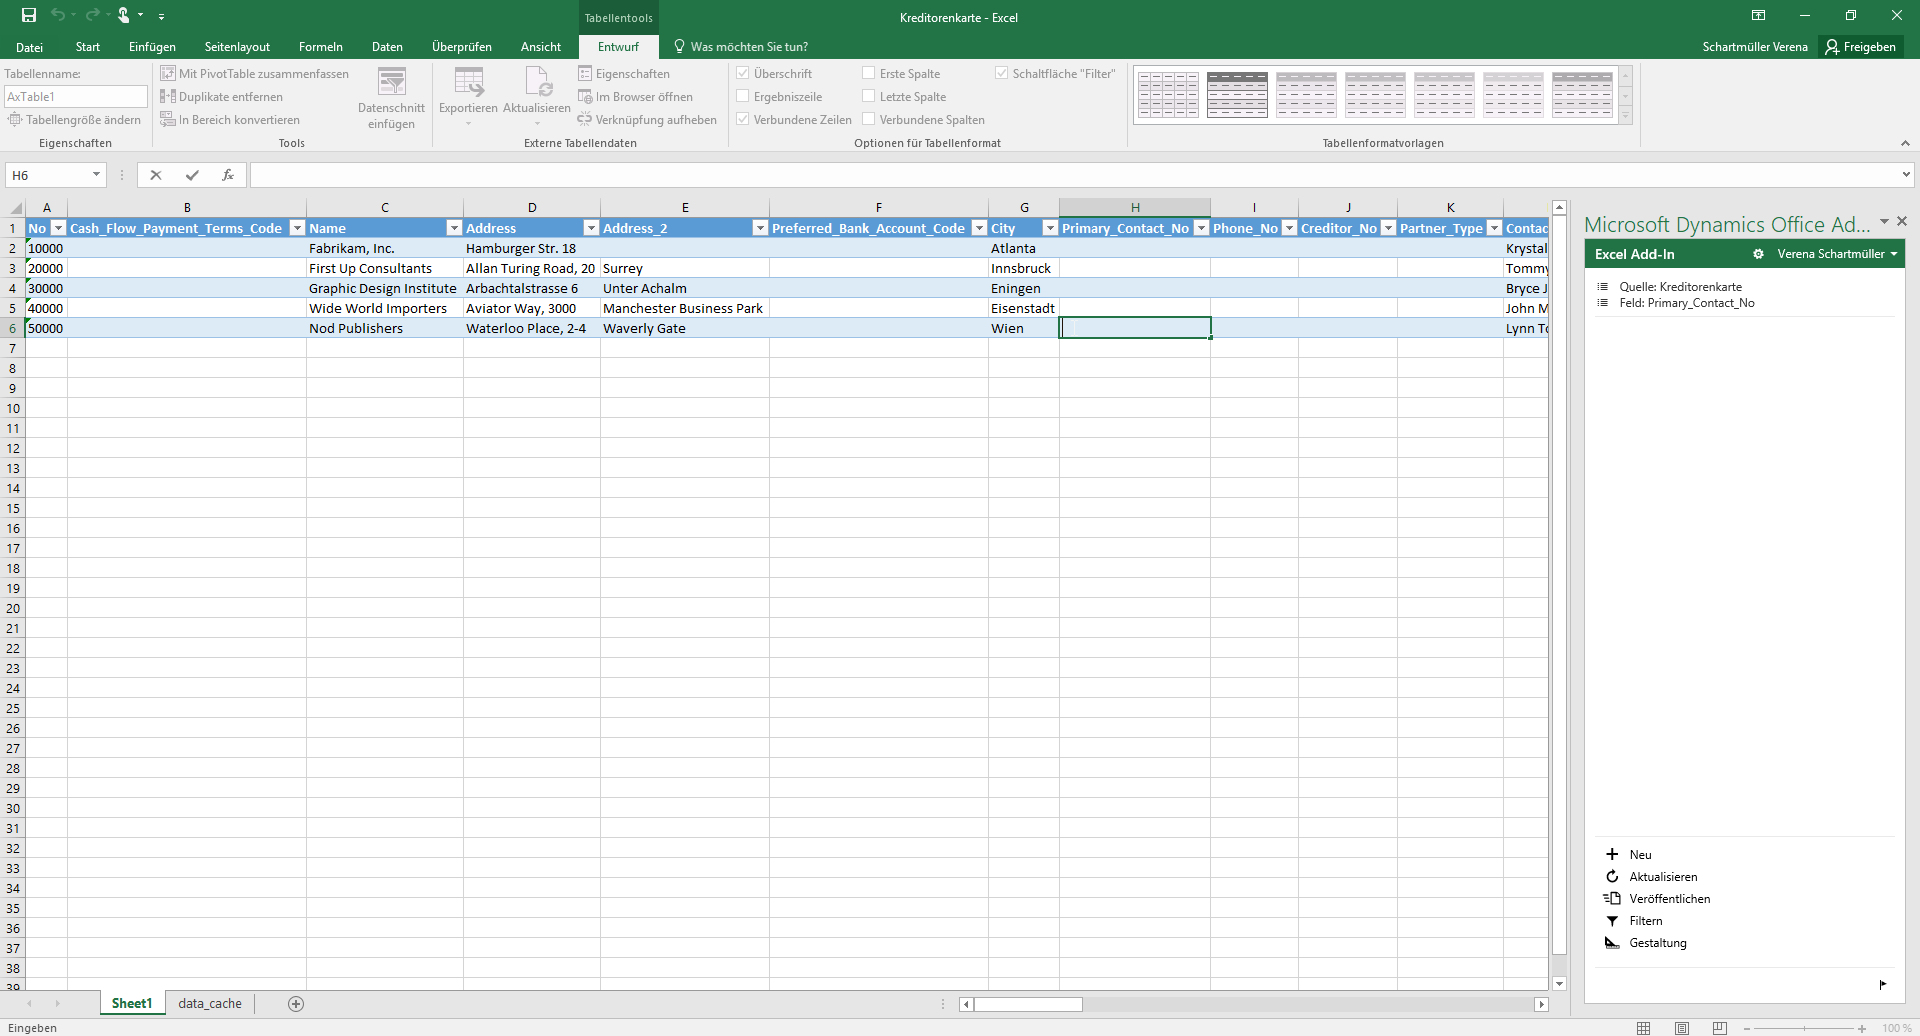The height and width of the screenshot is (1036, 1920).
Task: Click Gestaltung in the add-in pane
Action: 1645,943
